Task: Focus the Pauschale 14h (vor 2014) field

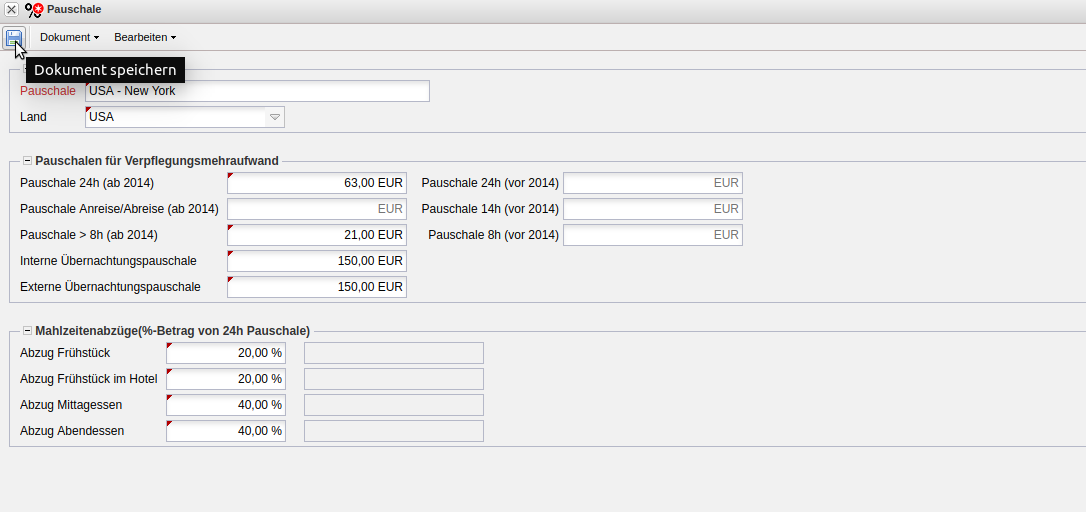Action: coord(652,209)
